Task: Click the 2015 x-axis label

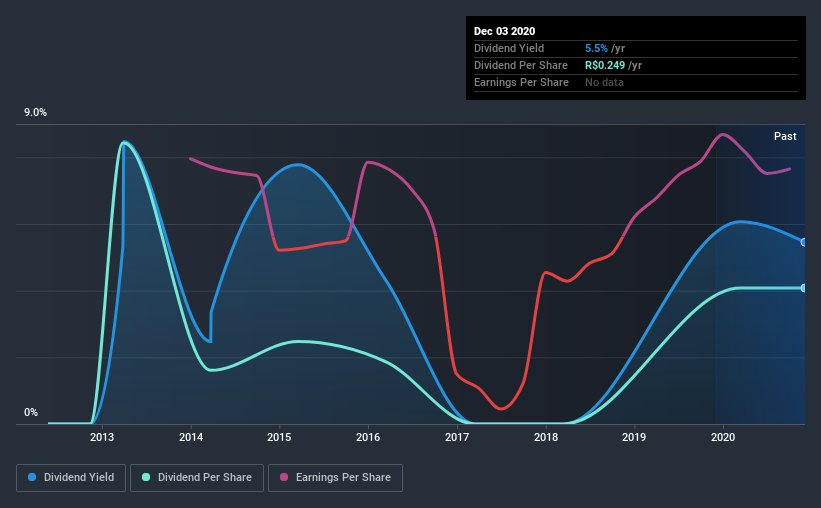Action: [279, 437]
